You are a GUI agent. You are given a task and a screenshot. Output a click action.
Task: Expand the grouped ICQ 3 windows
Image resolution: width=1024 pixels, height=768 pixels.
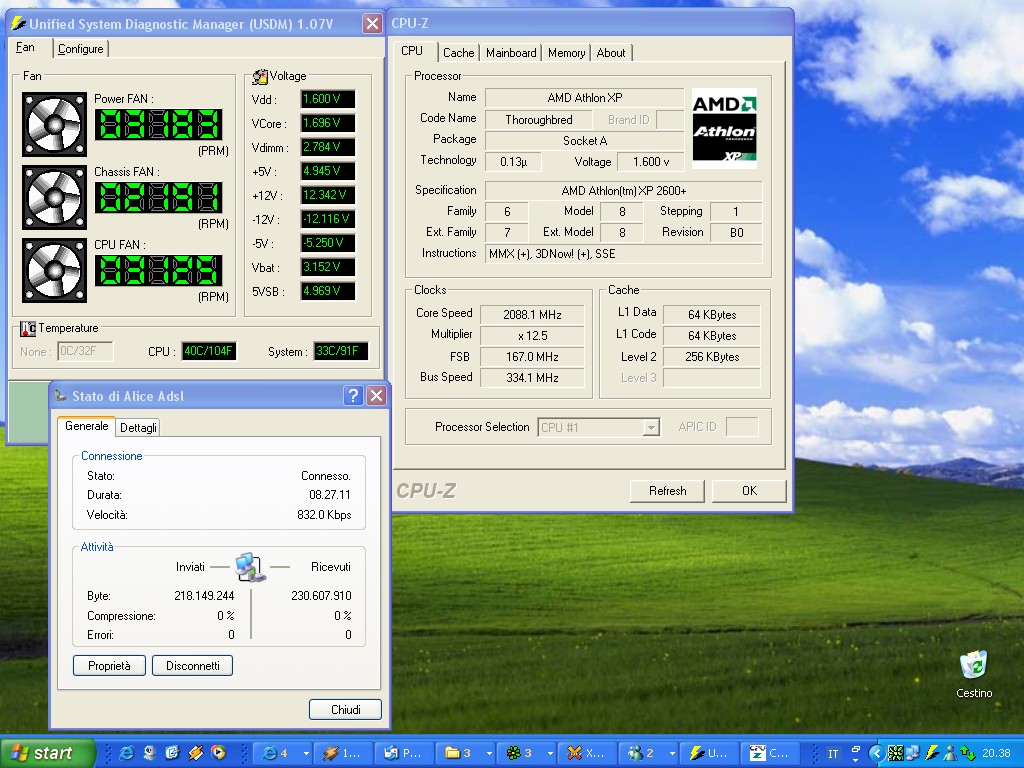pyautogui.click(x=550, y=753)
